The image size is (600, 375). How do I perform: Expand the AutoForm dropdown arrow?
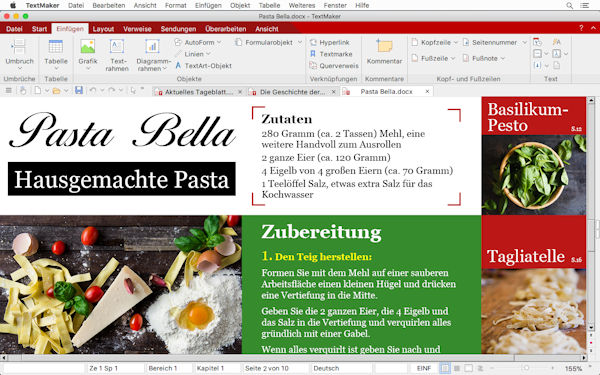click(219, 42)
